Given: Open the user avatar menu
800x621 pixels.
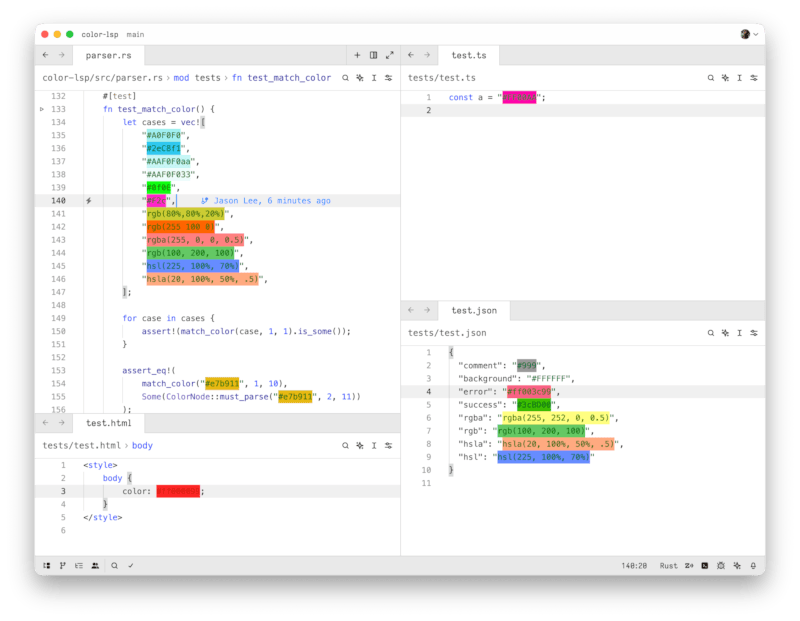Looking at the screenshot, I should (x=748, y=34).
